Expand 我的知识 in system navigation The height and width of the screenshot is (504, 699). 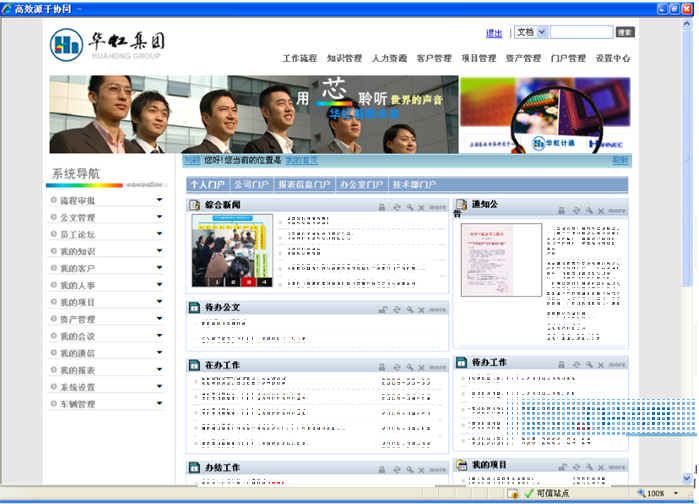(x=159, y=251)
